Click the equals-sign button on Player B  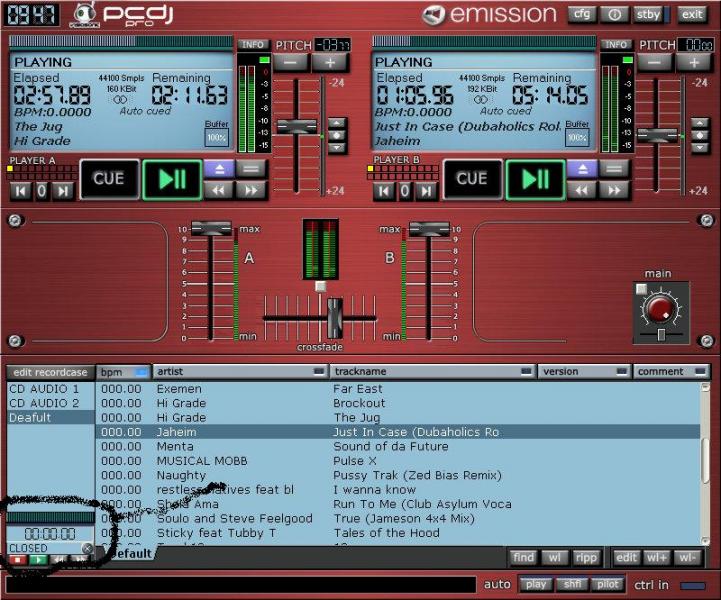tap(614, 169)
